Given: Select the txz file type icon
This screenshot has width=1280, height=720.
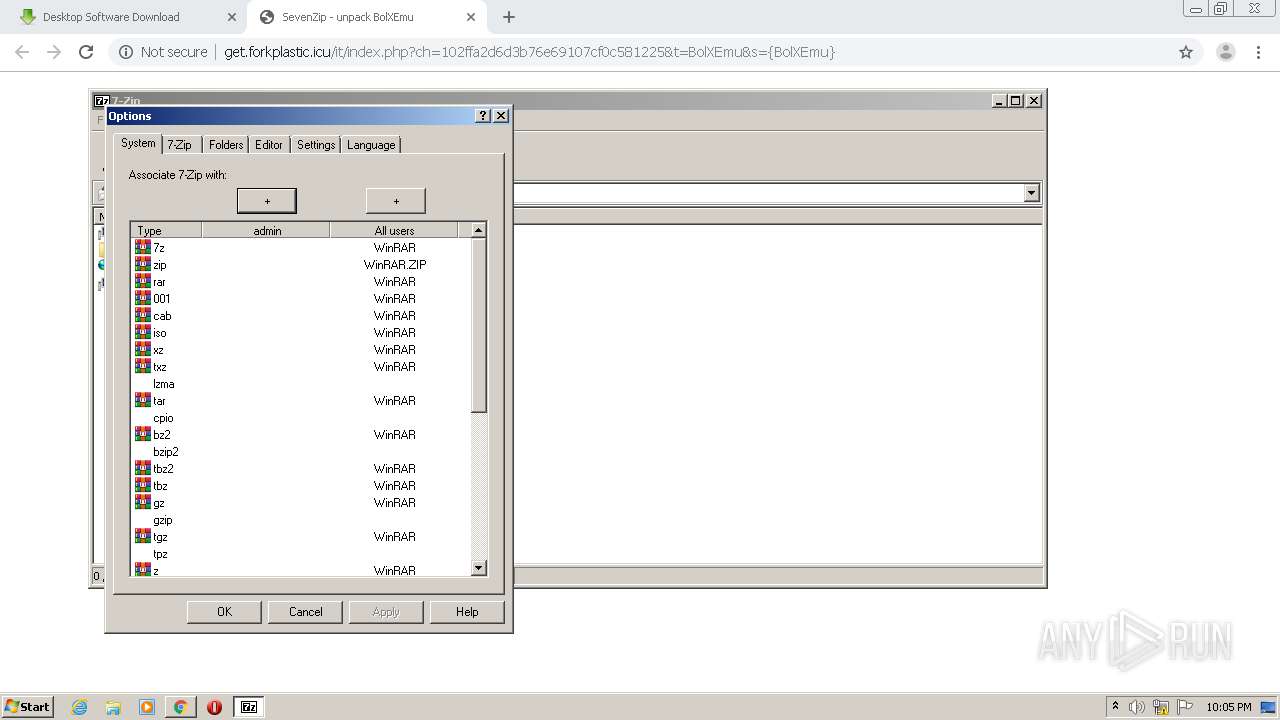Looking at the screenshot, I should pos(143,366).
